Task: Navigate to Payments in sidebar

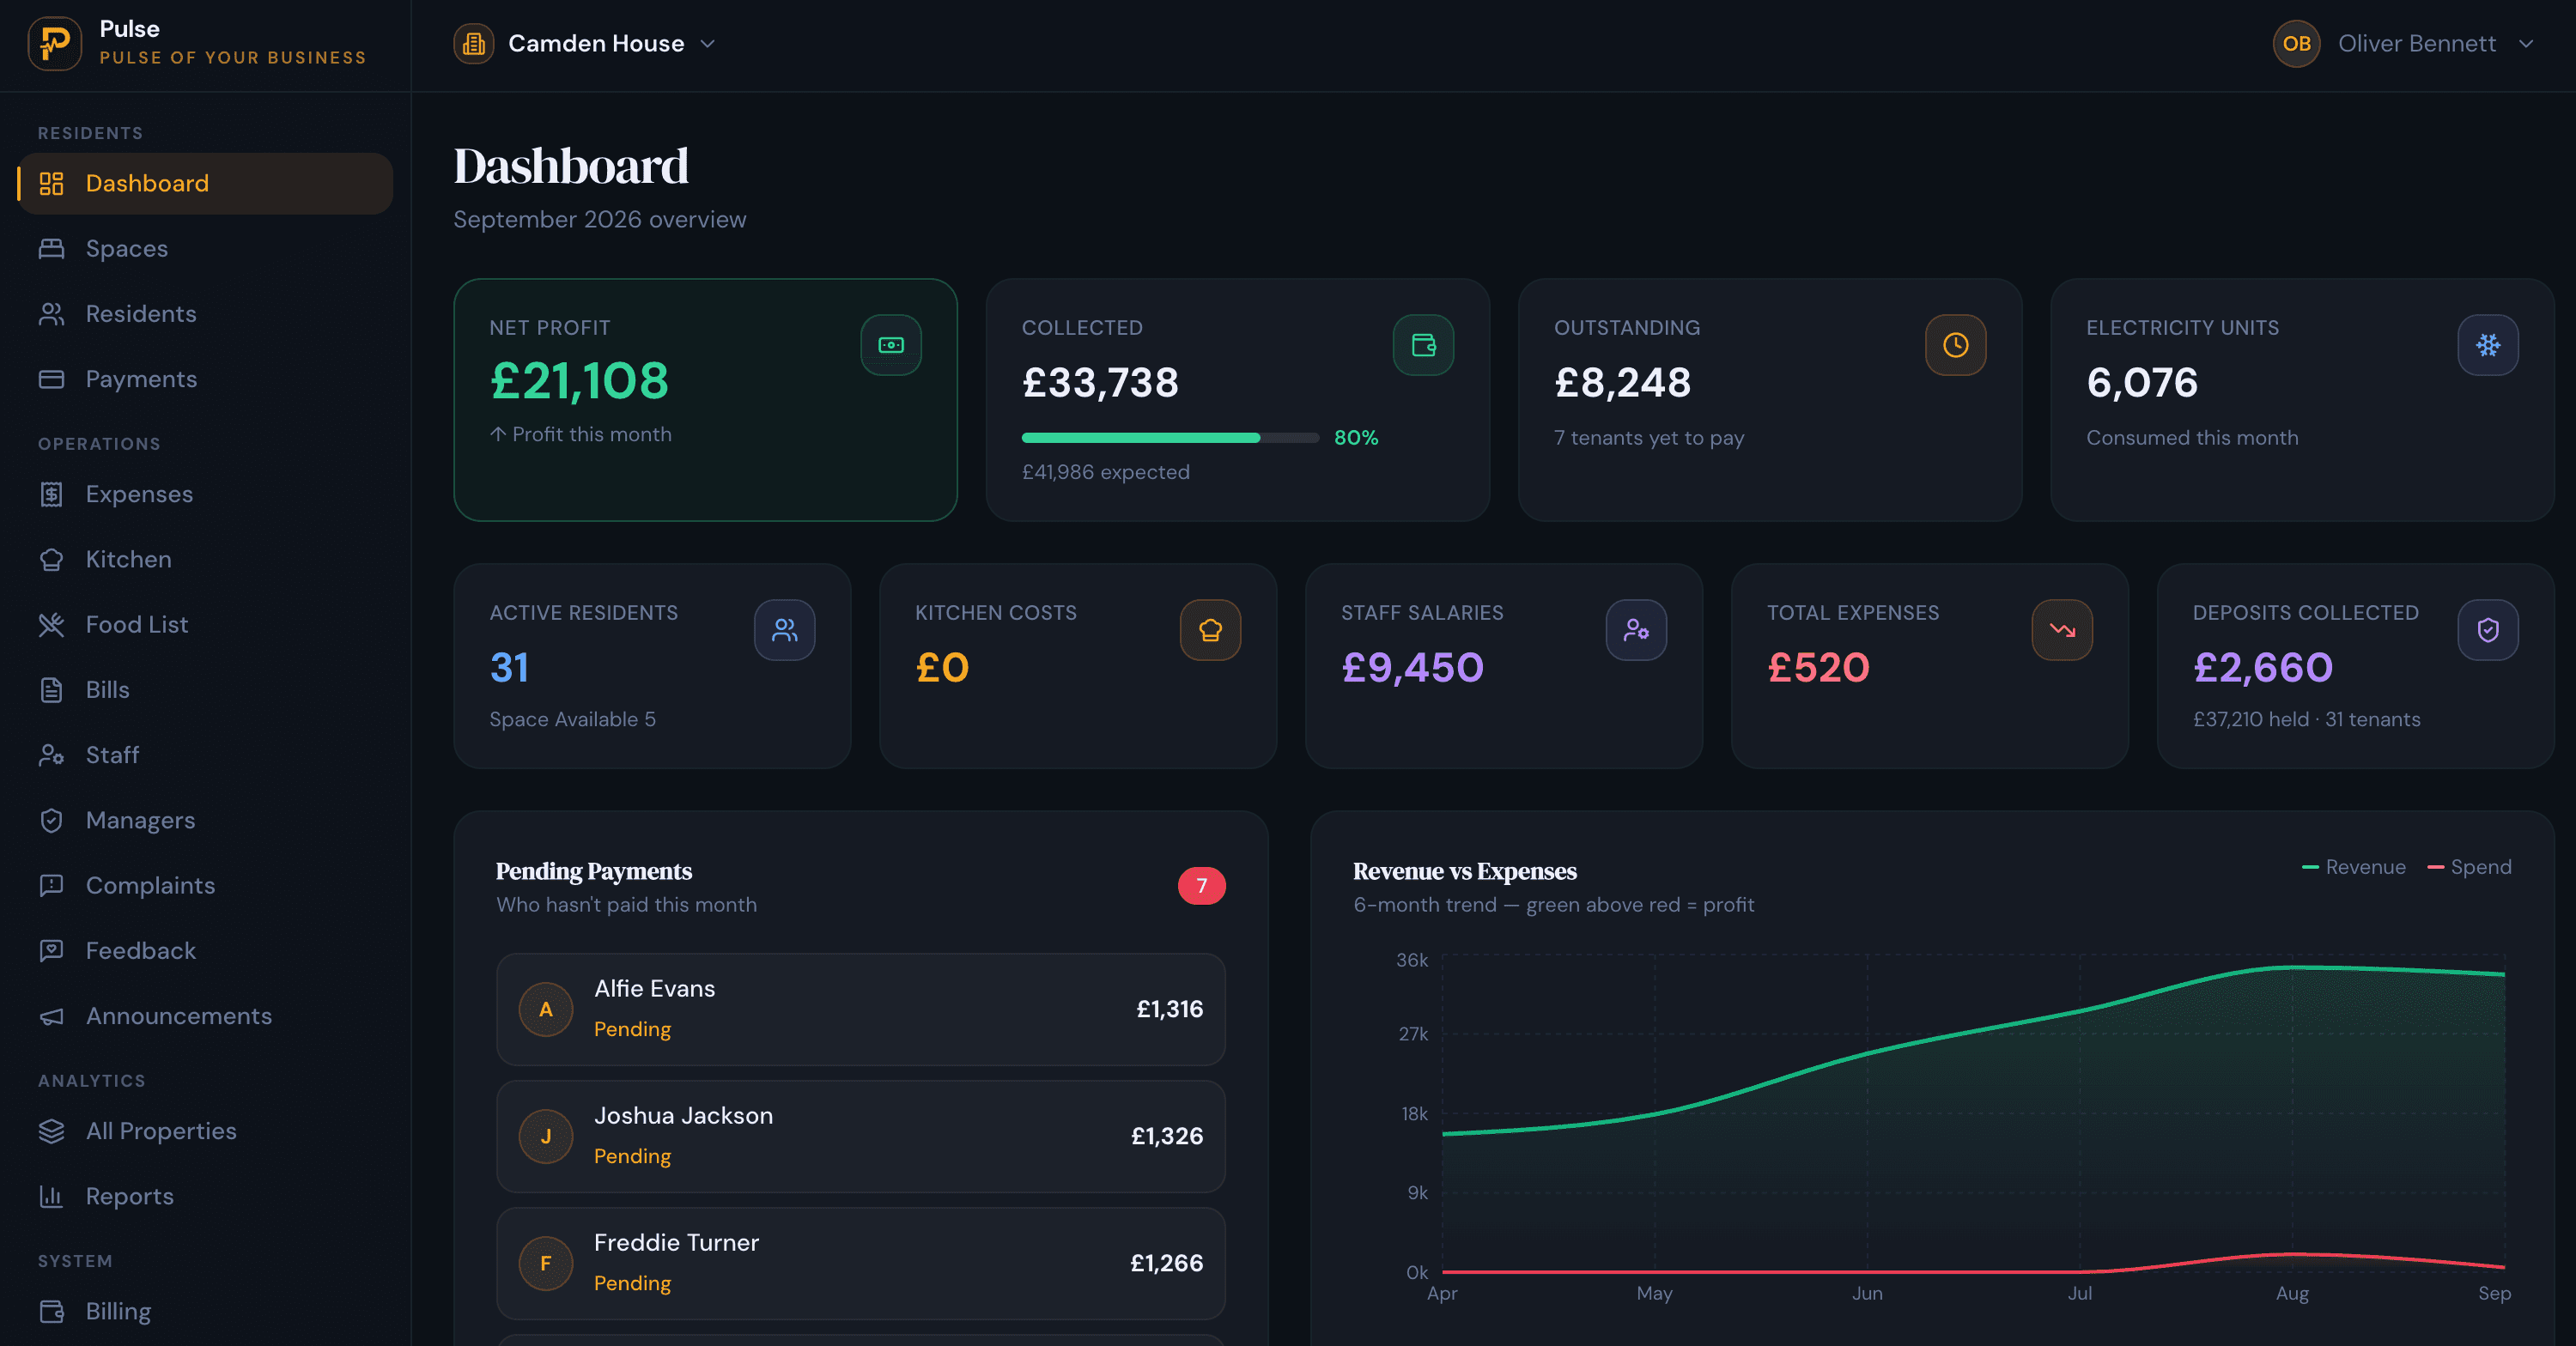Action: click(205, 379)
